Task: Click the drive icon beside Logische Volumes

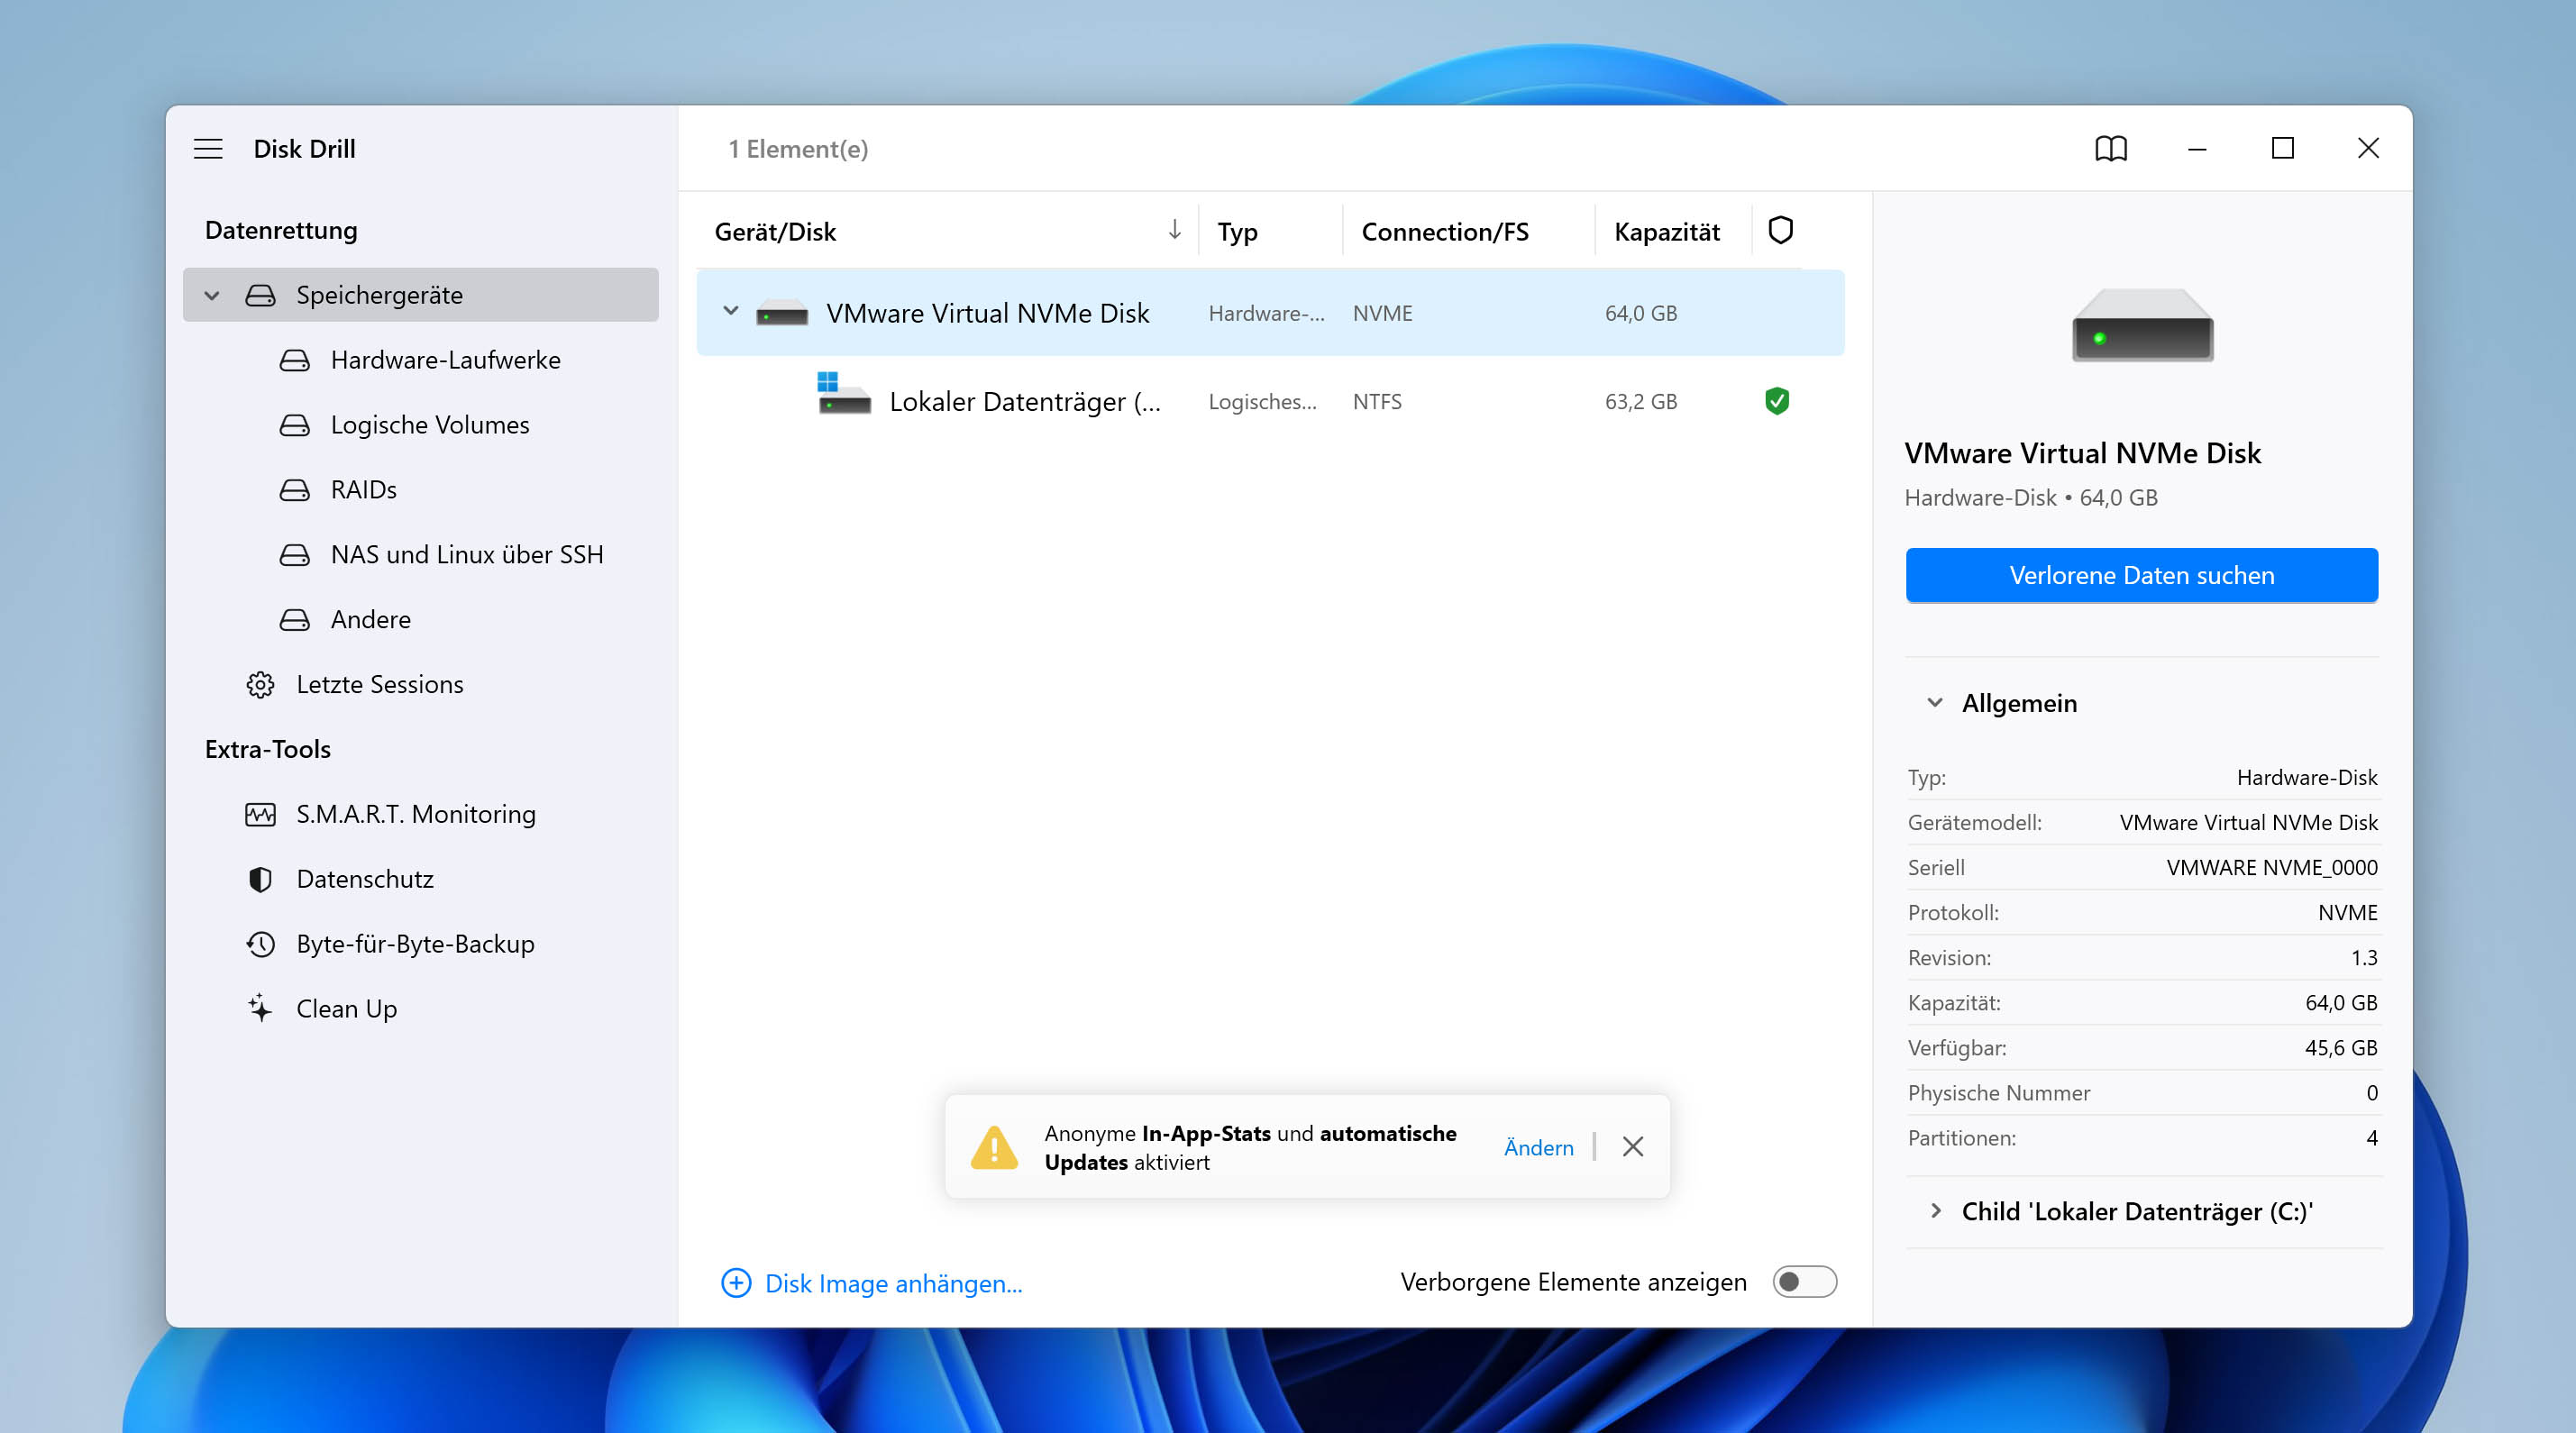Action: point(294,425)
